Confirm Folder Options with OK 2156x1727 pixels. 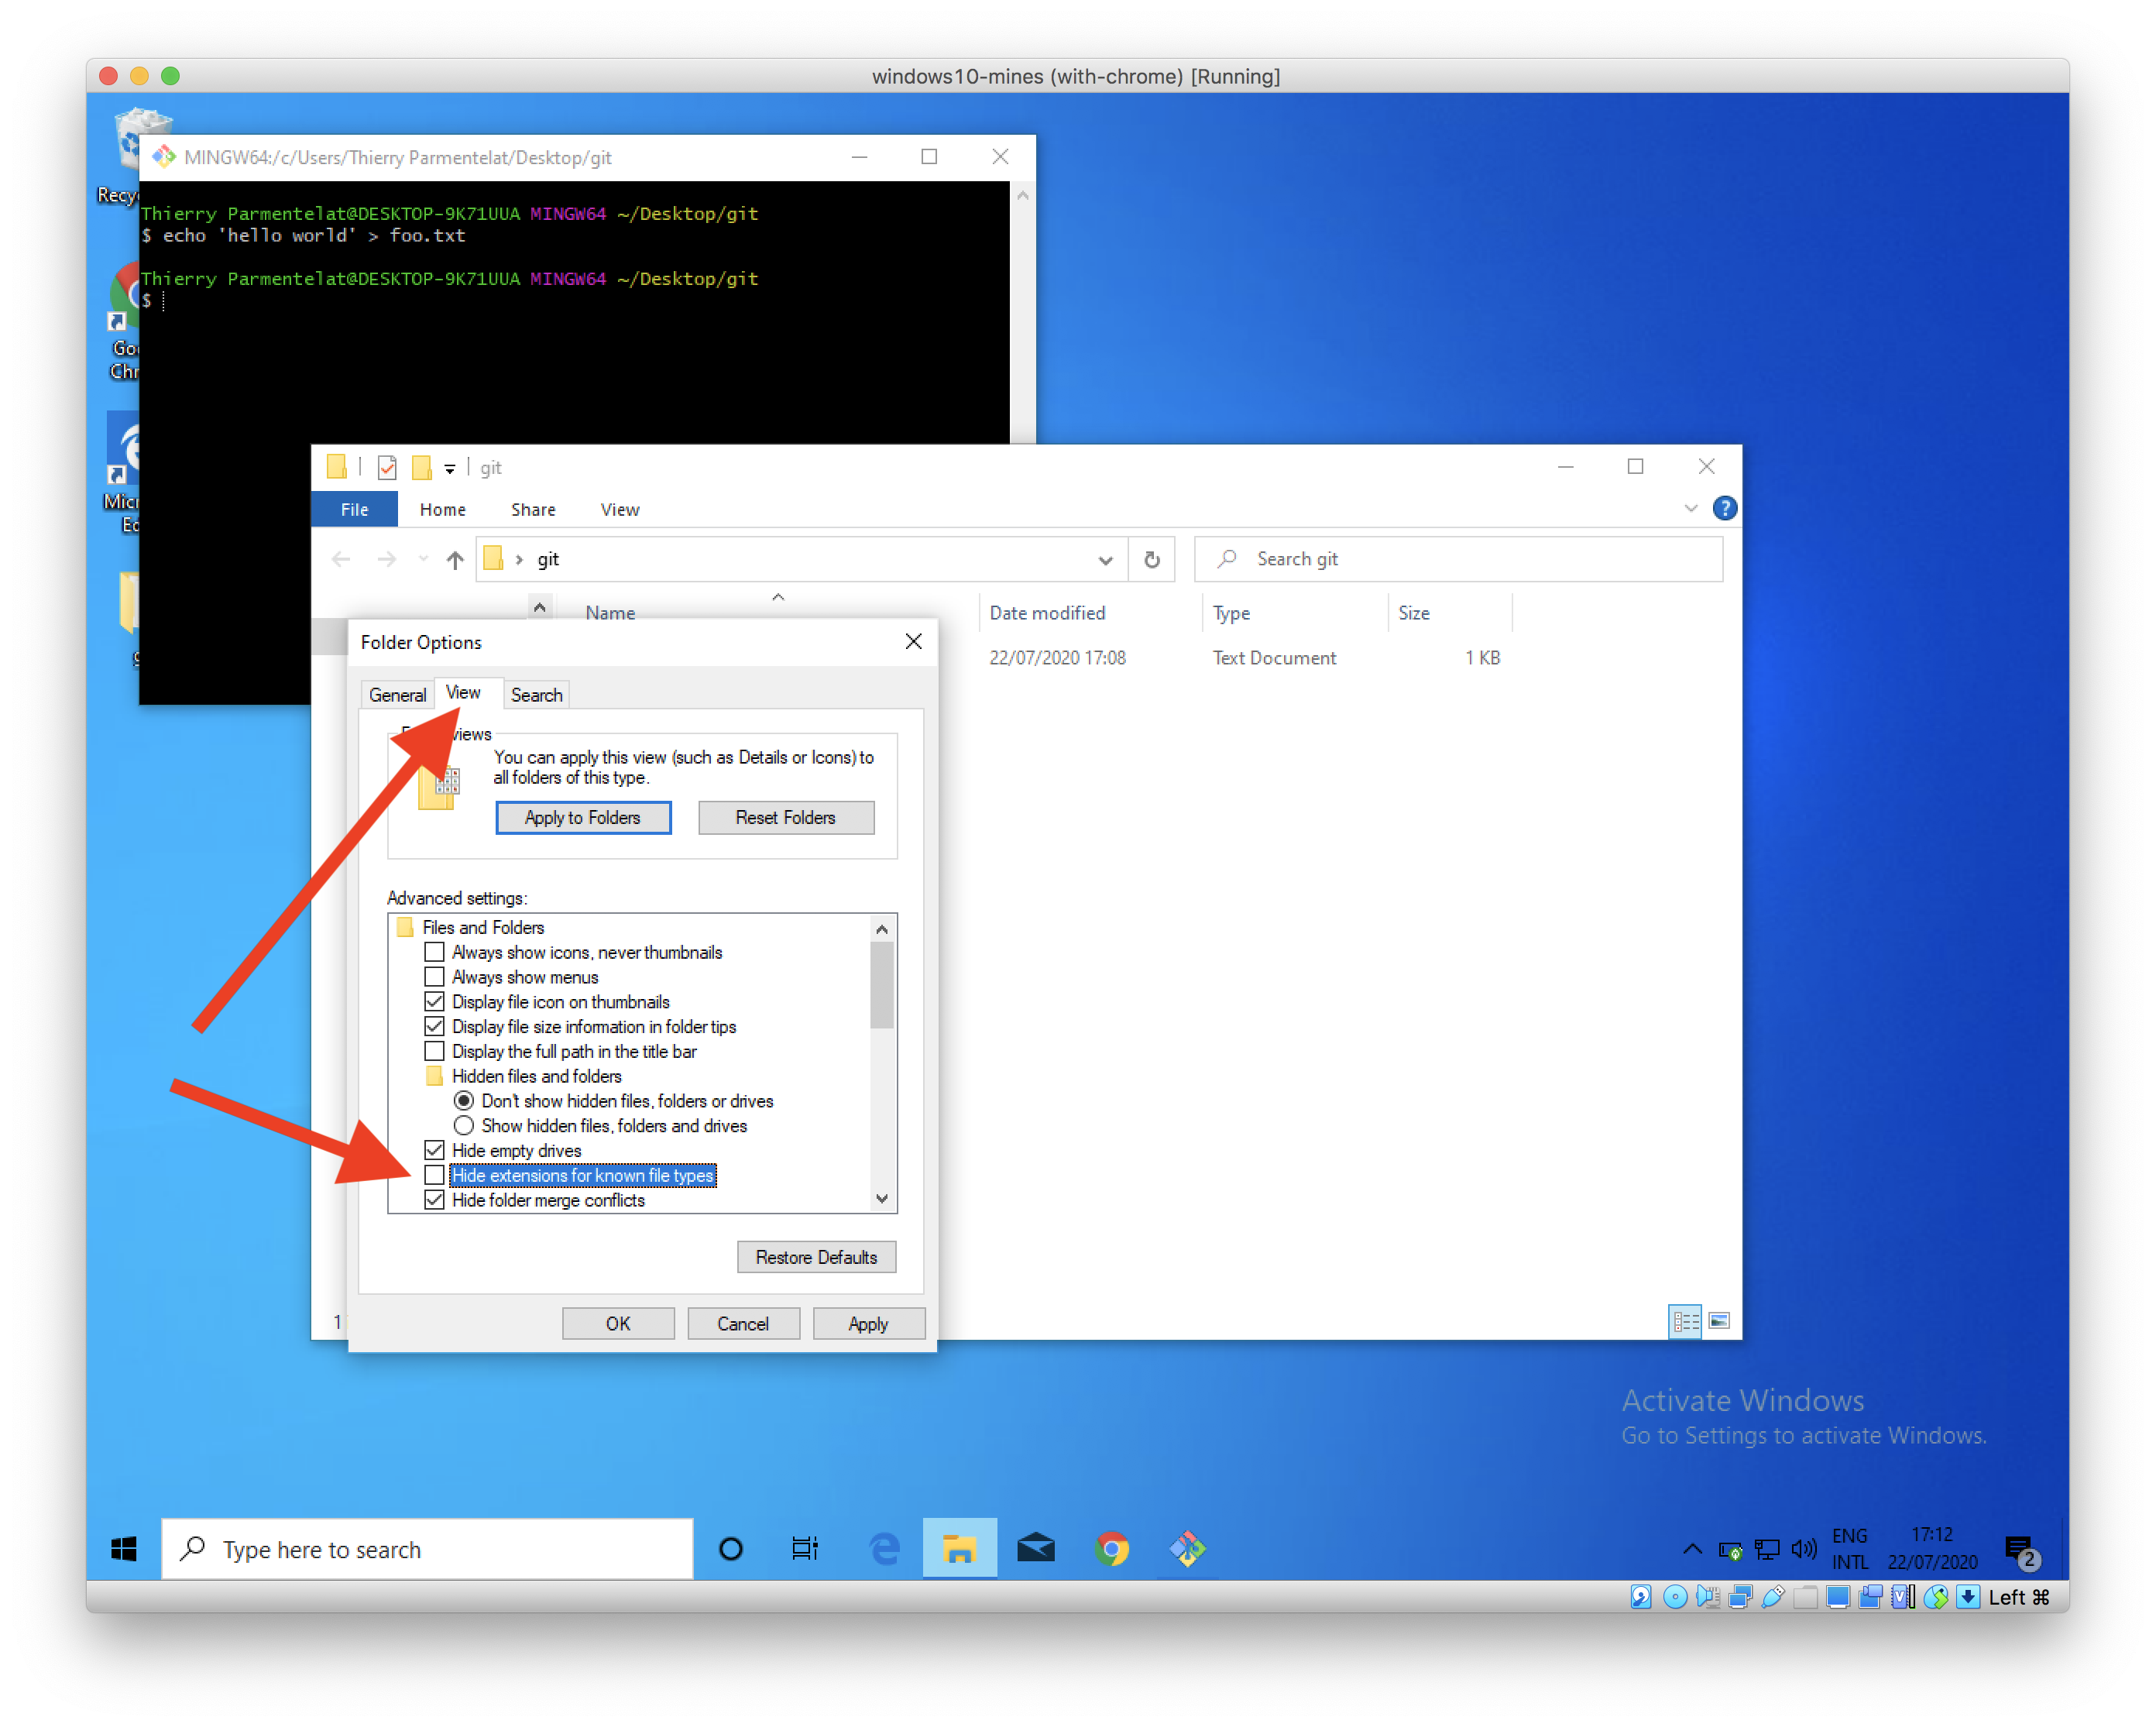pyautogui.click(x=618, y=1323)
